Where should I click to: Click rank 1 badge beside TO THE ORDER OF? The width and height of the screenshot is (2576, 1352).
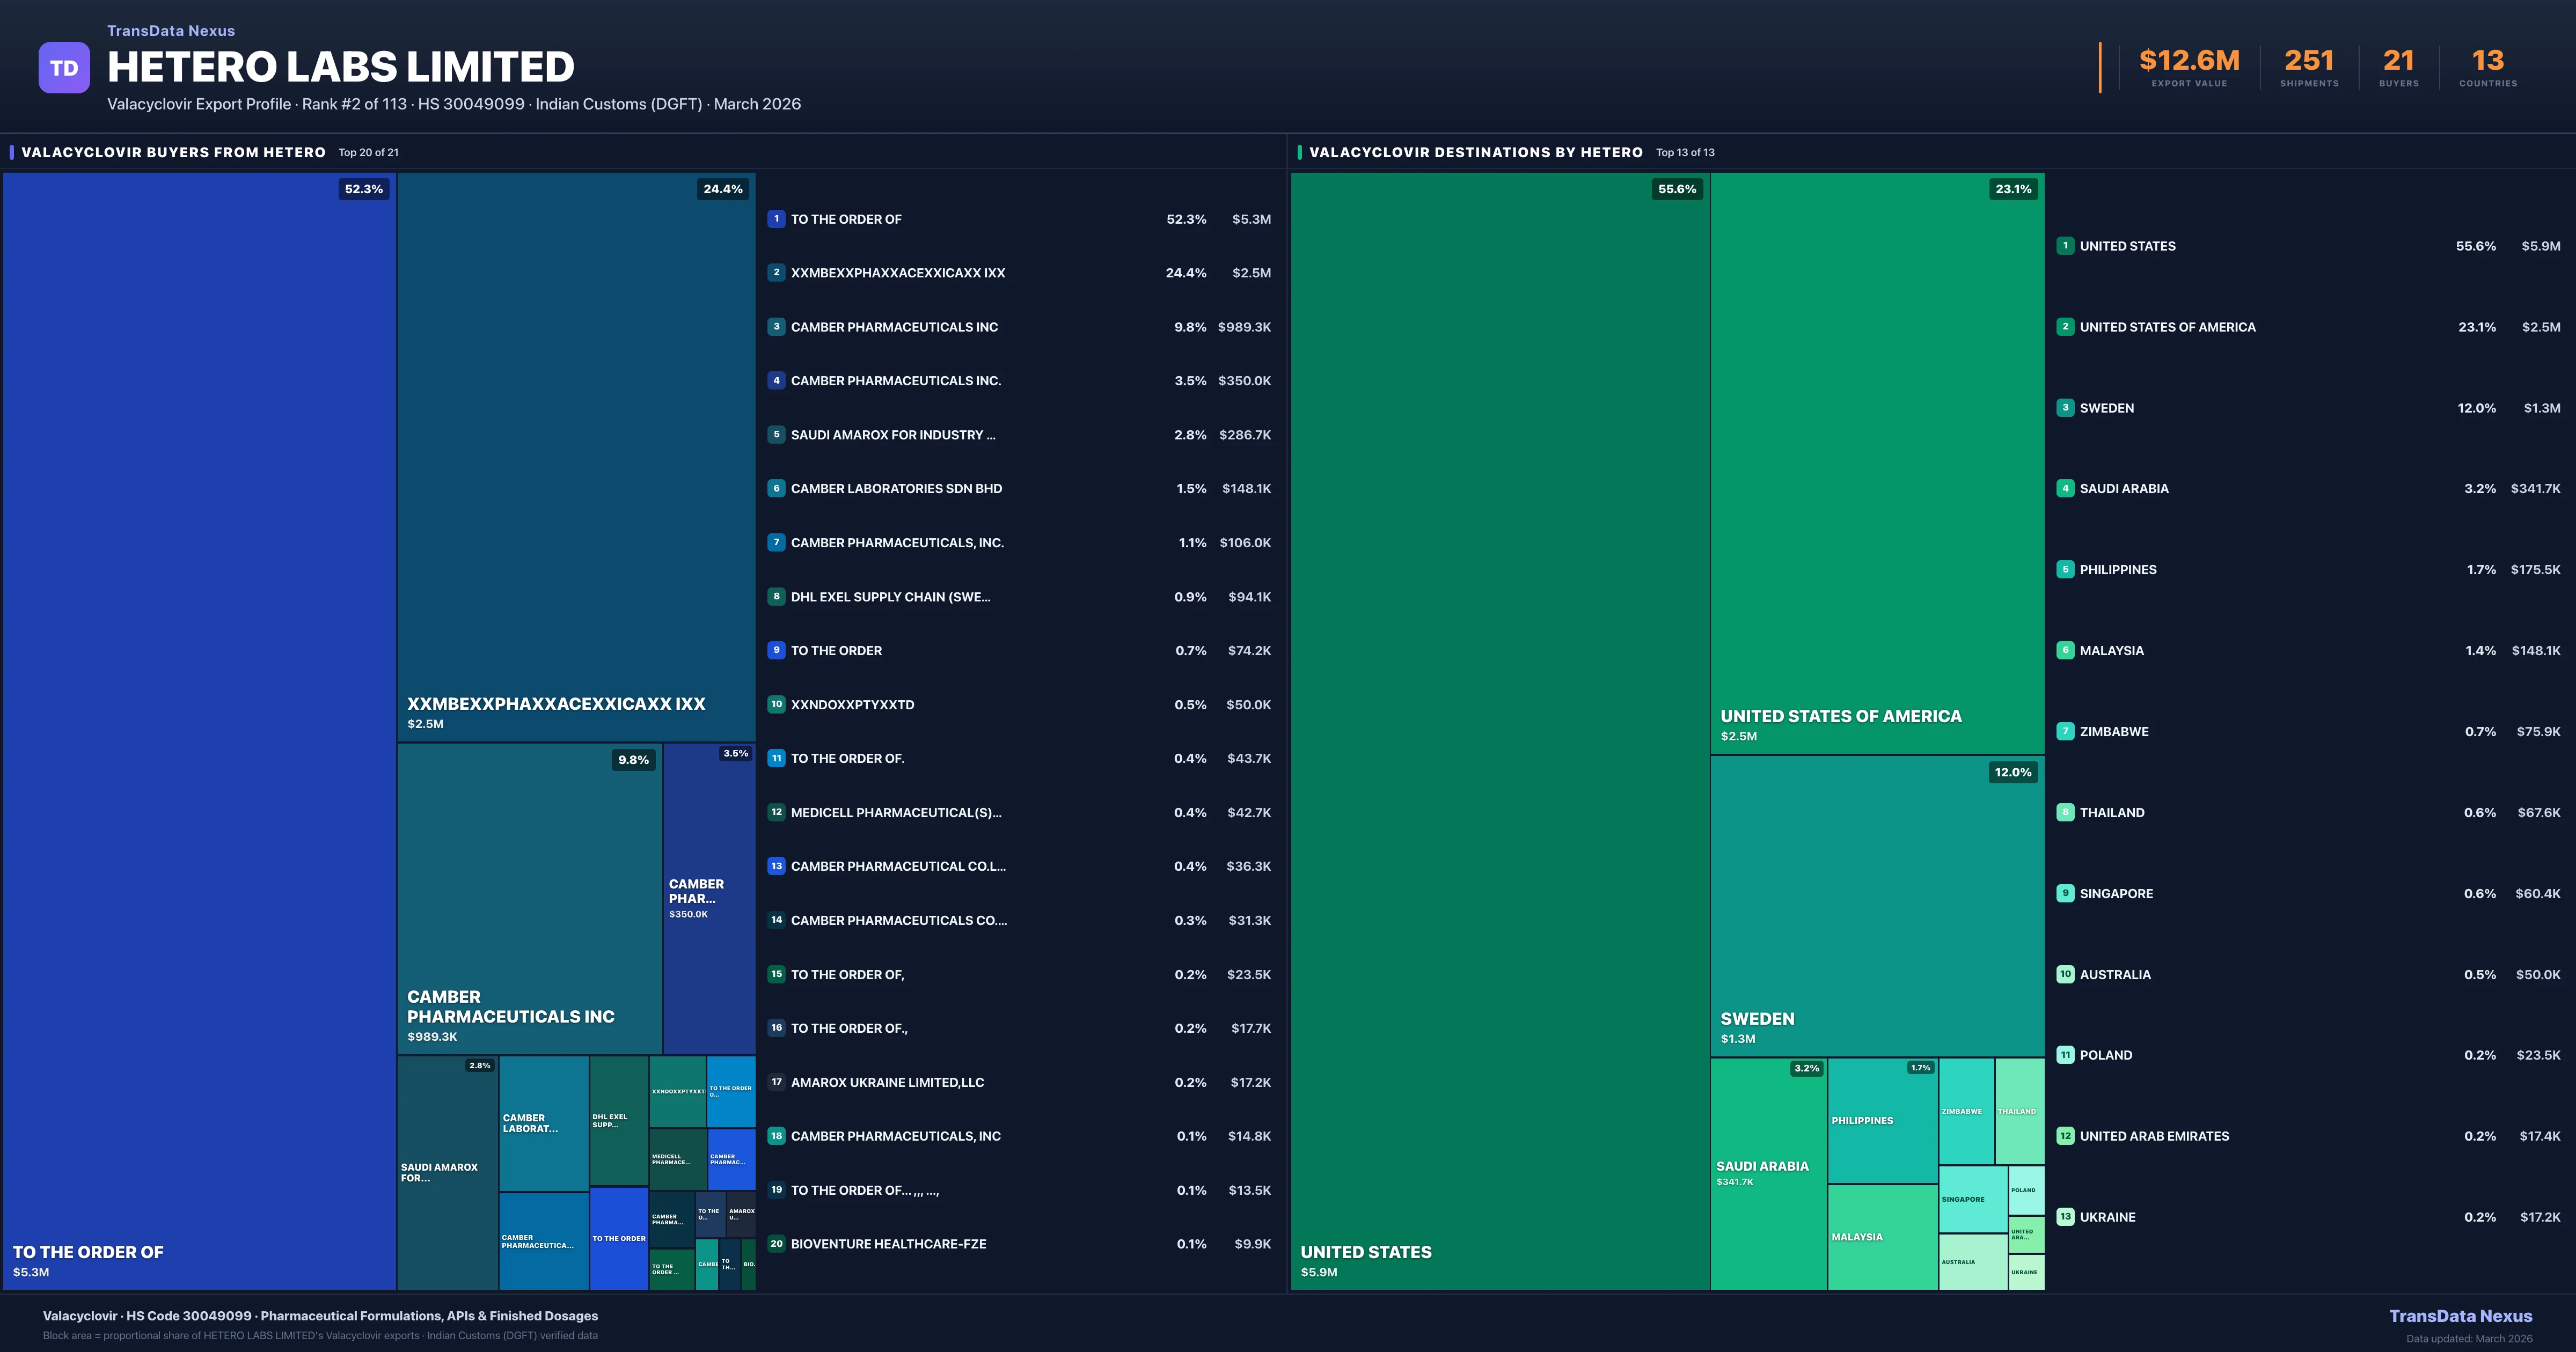(x=776, y=219)
